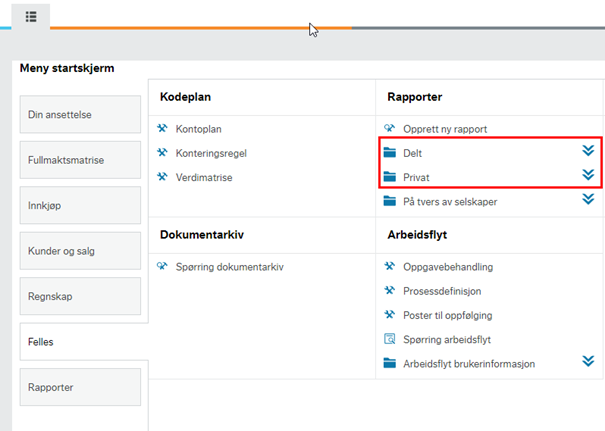Click the tool icon beside Konteringsregel

click(x=162, y=152)
